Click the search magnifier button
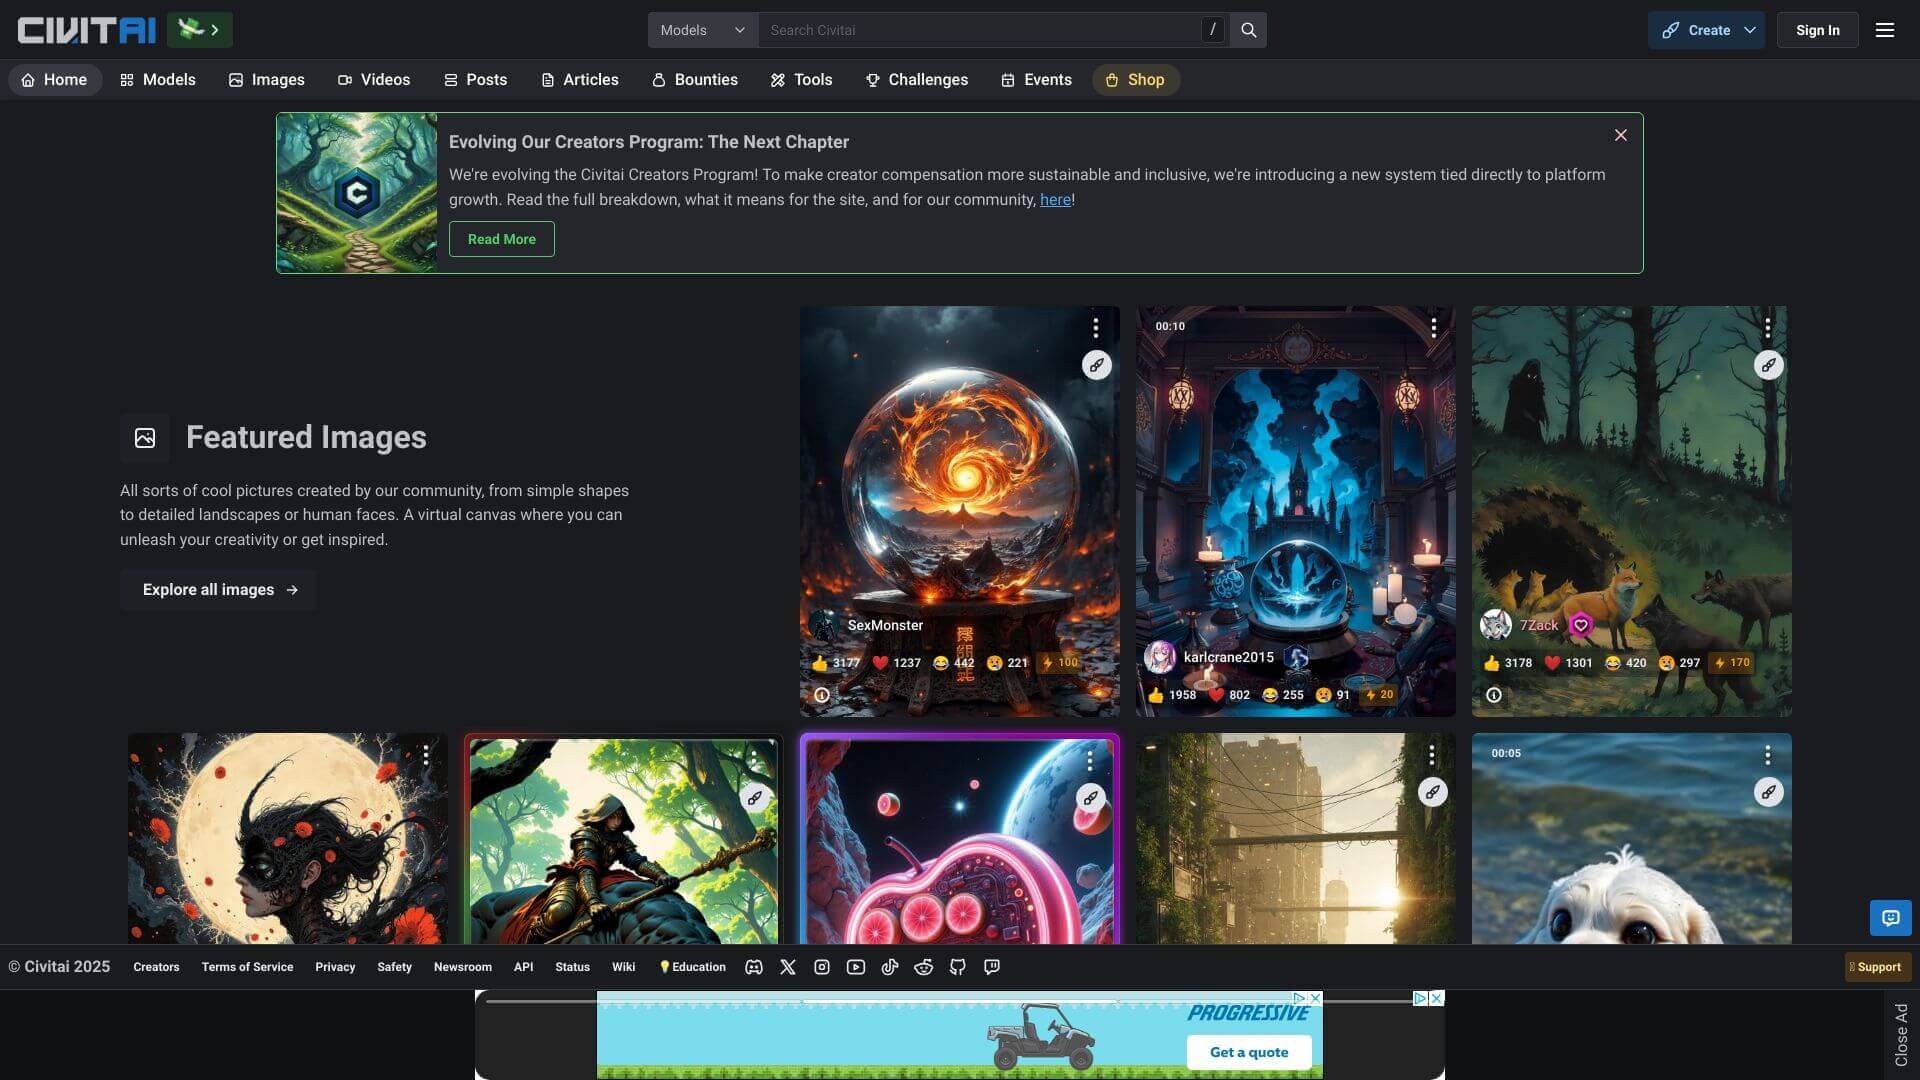 click(x=1248, y=30)
